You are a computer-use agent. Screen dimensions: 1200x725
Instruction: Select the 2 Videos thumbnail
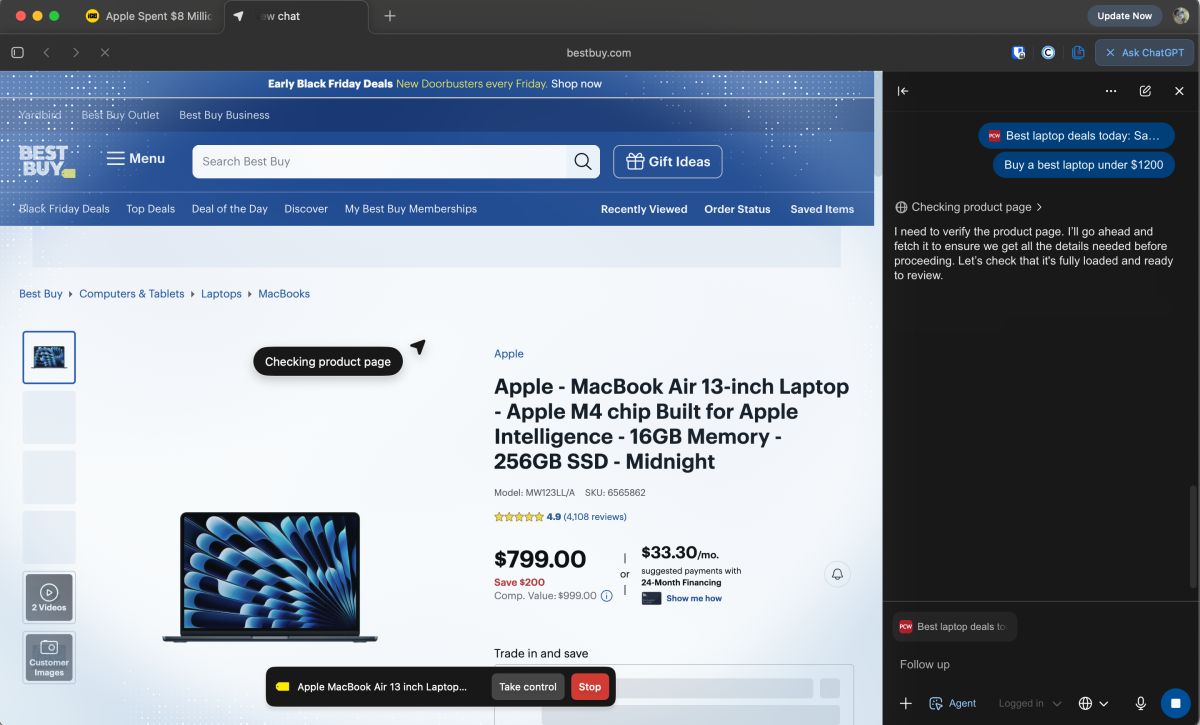point(49,597)
